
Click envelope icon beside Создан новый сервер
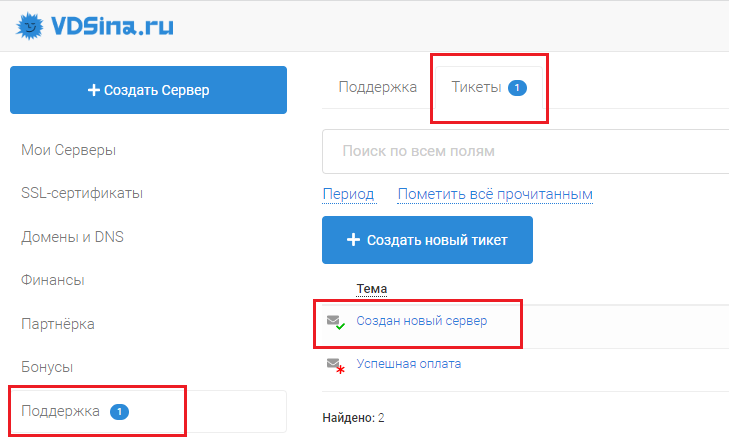pyautogui.click(x=336, y=322)
